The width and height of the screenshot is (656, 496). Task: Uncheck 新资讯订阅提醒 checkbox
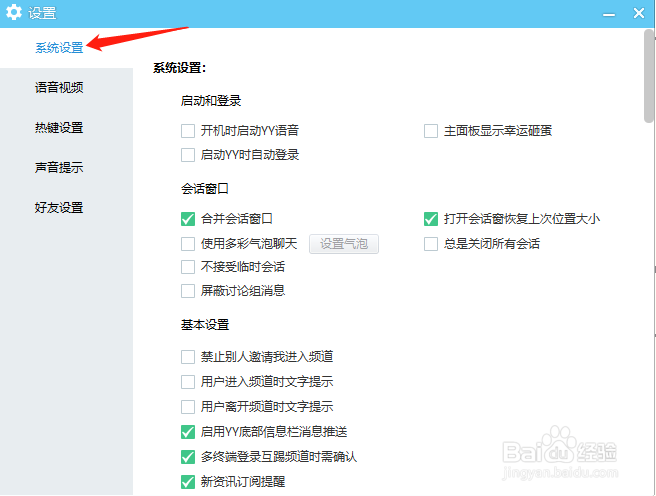point(188,482)
